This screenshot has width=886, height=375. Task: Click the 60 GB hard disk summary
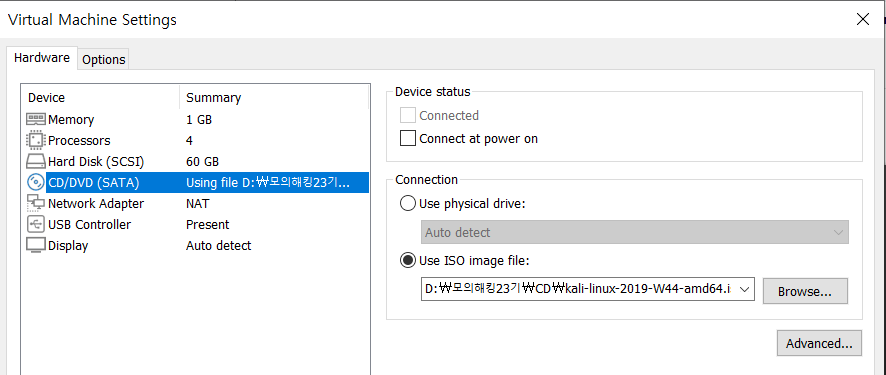(x=202, y=162)
